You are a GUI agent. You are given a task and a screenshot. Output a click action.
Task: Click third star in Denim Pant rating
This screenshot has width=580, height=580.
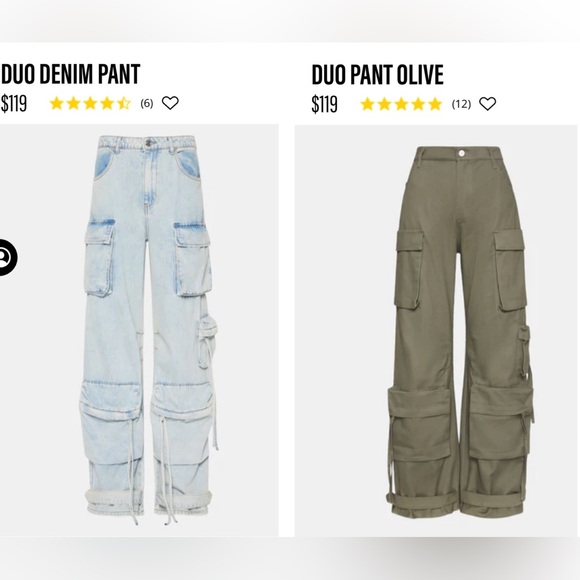point(90,104)
